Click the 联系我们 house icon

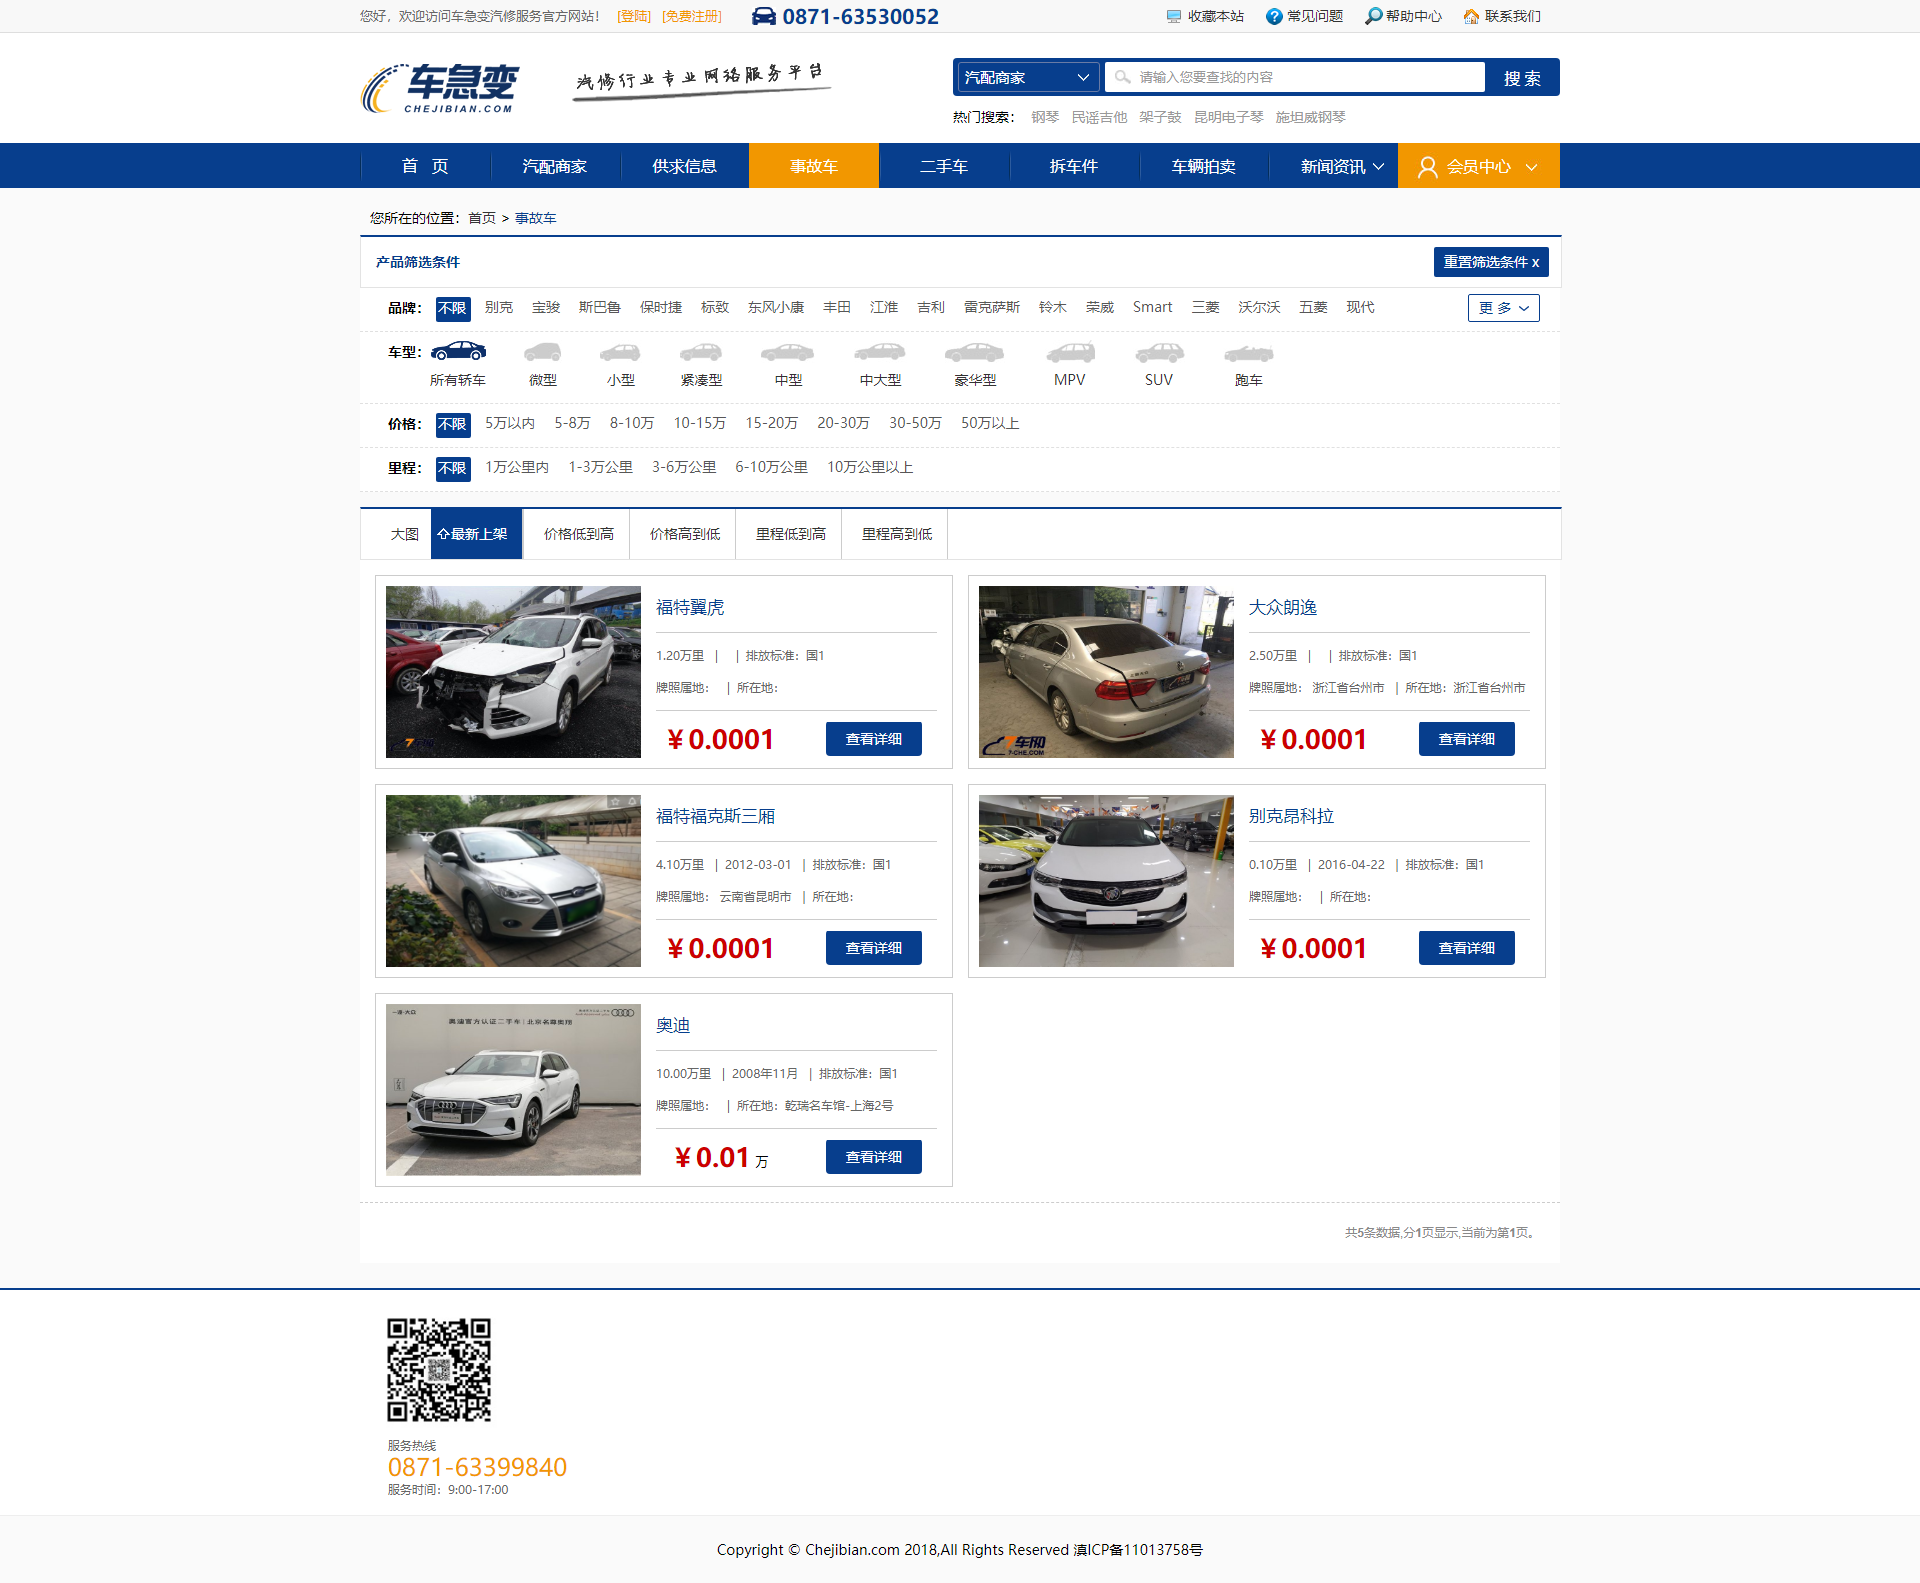(x=1471, y=16)
